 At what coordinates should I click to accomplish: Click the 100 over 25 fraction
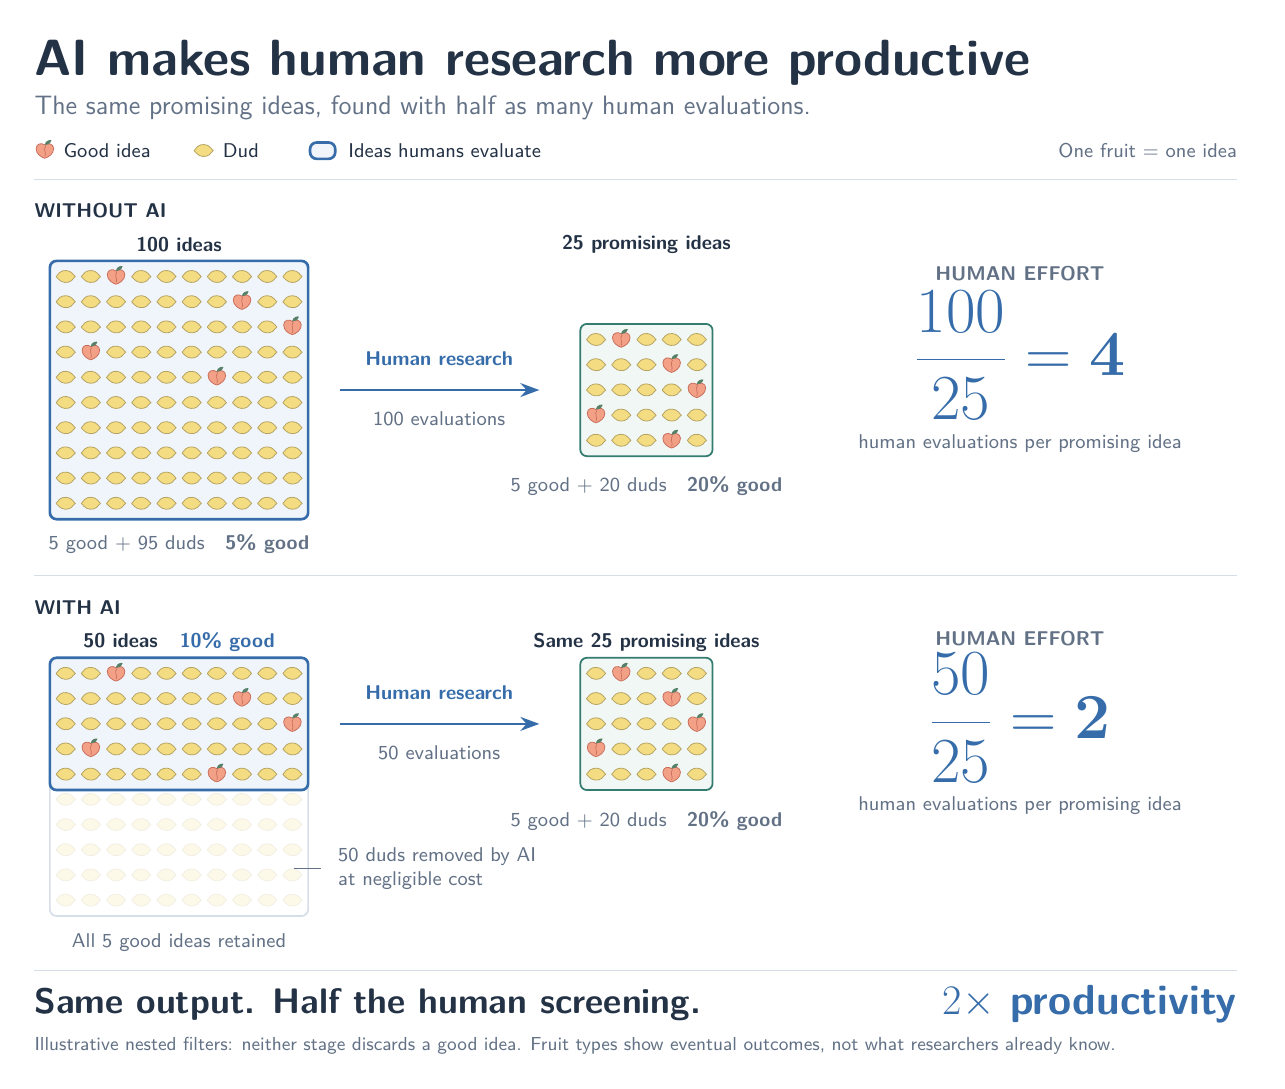[960, 357]
